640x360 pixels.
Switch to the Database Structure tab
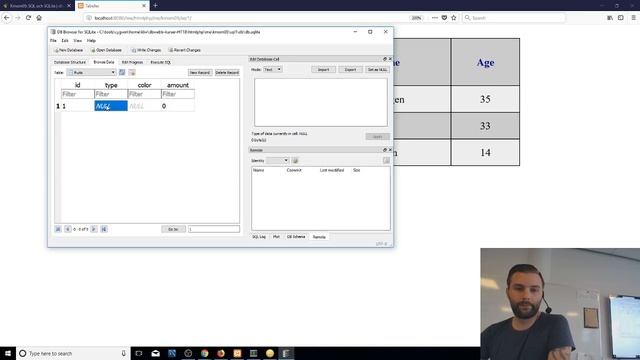click(70, 62)
